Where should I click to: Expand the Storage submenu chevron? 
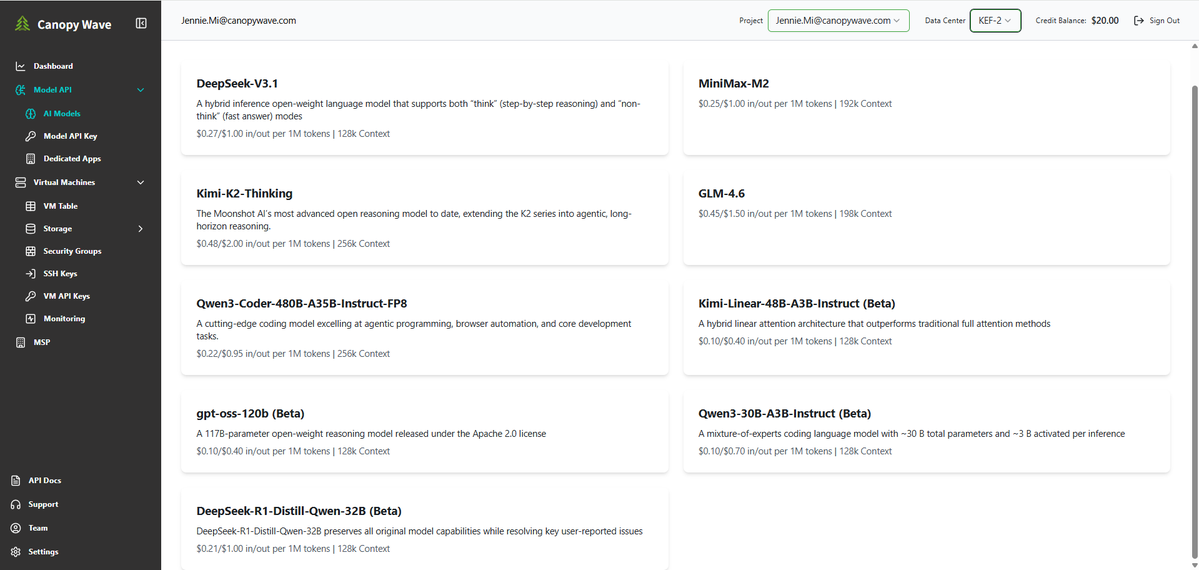[140, 229]
